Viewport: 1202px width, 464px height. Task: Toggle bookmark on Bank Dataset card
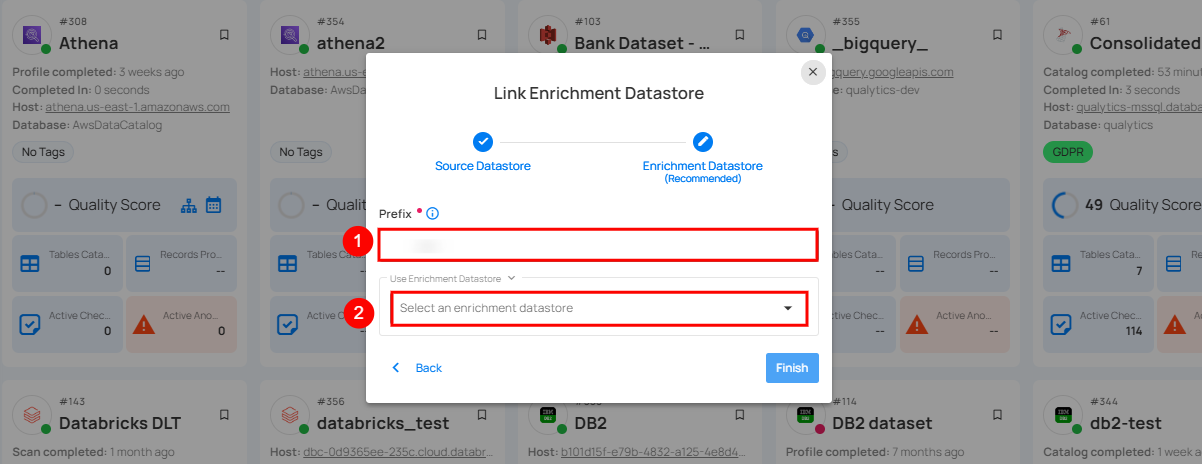pos(741,35)
